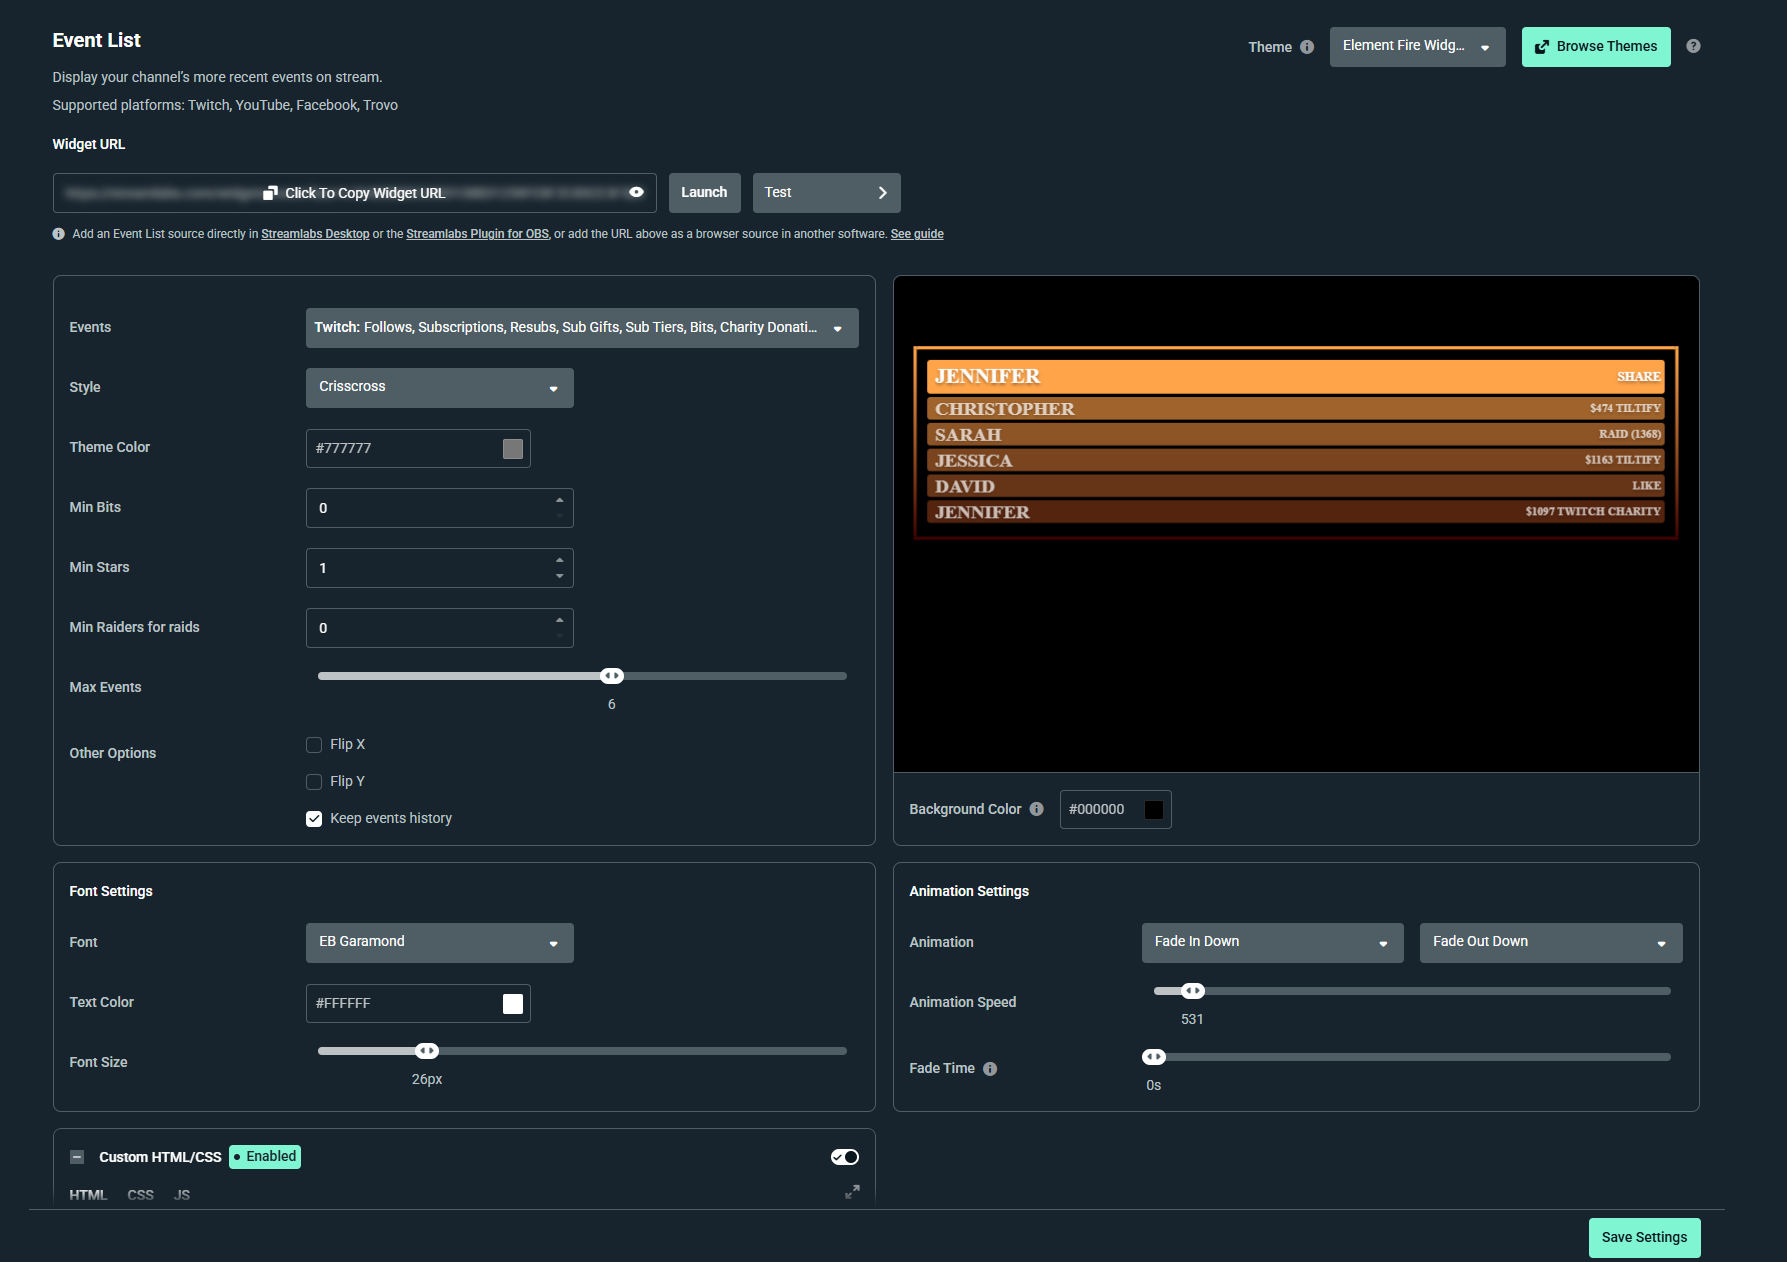The image size is (1787, 1262).
Task: Click the Background Color info icon
Action: 1037,809
